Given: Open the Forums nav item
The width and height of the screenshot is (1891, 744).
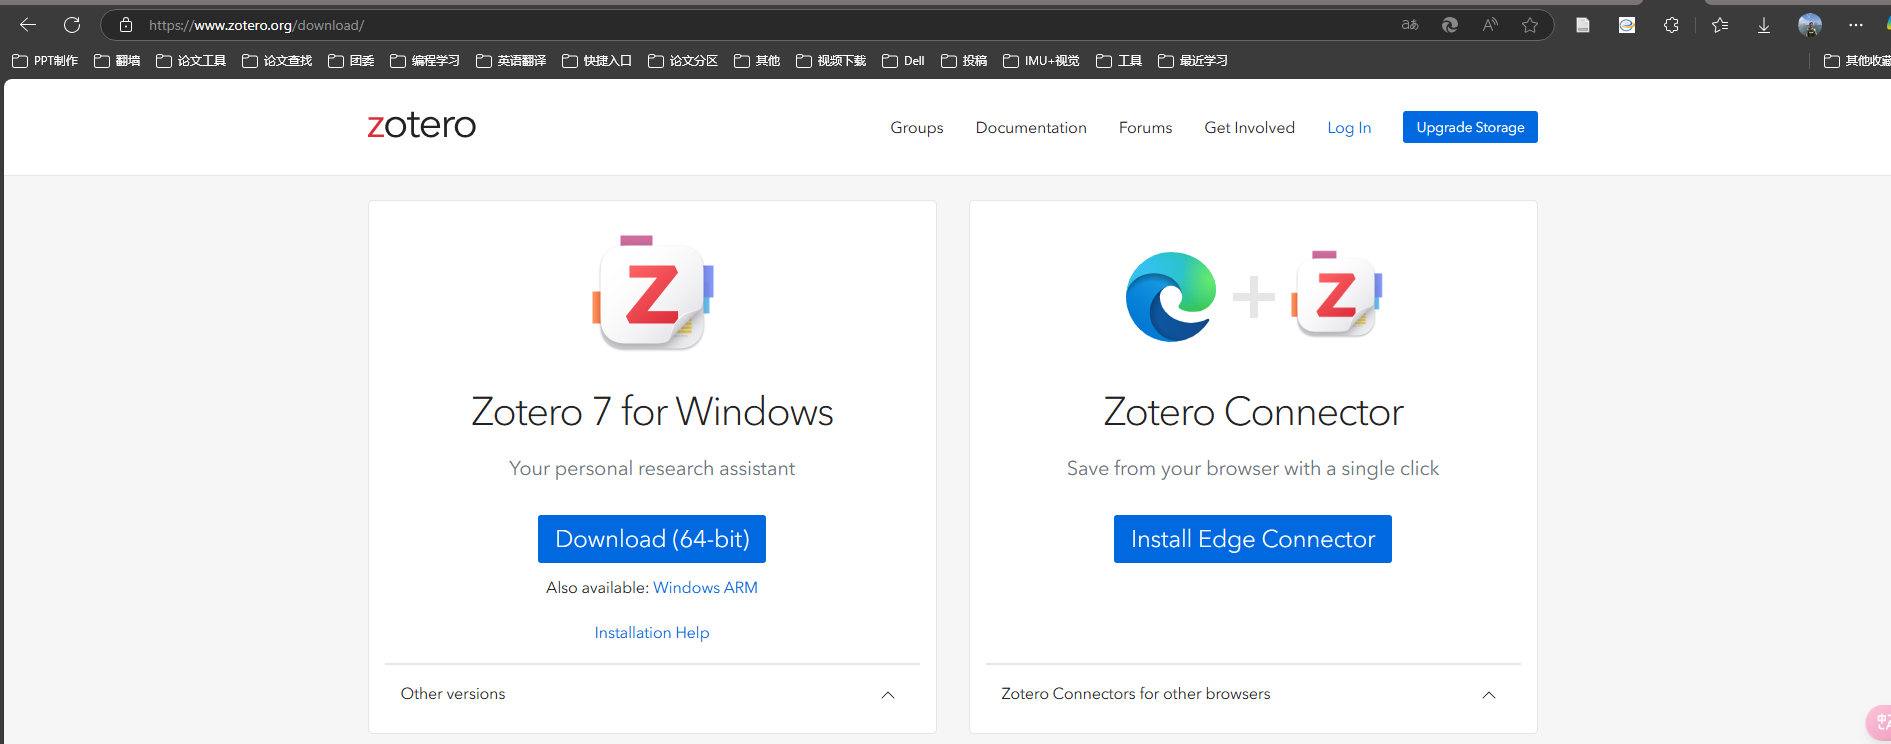Looking at the screenshot, I should tap(1145, 128).
